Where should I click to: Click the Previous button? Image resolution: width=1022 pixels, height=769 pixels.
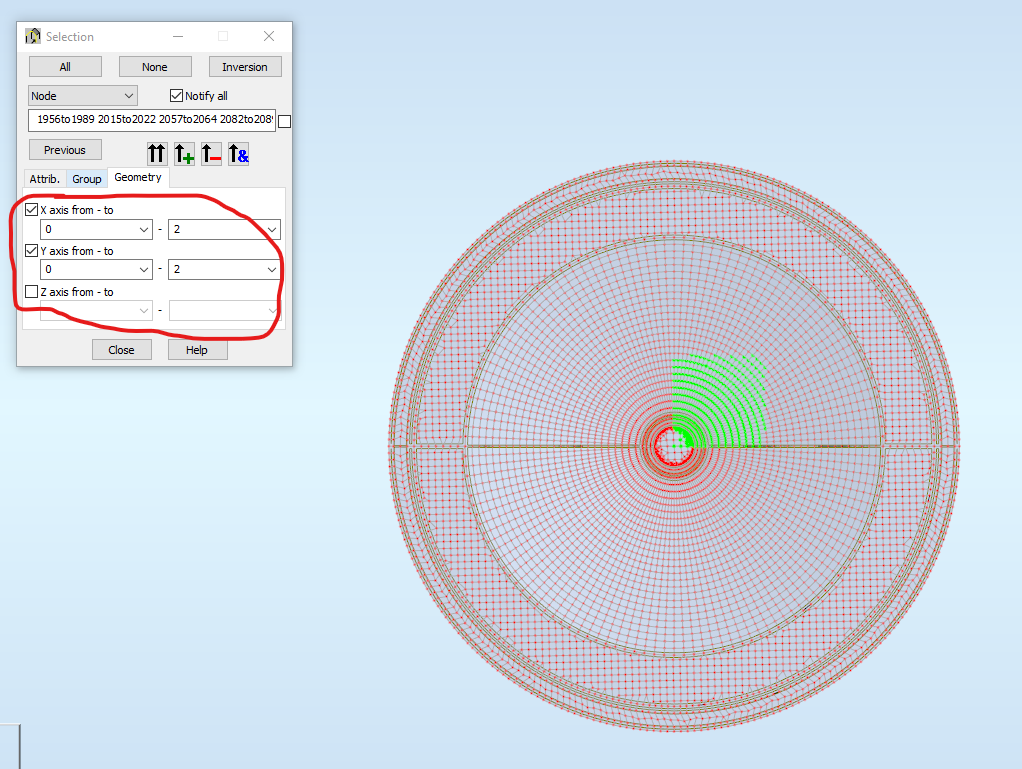click(64, 149)
